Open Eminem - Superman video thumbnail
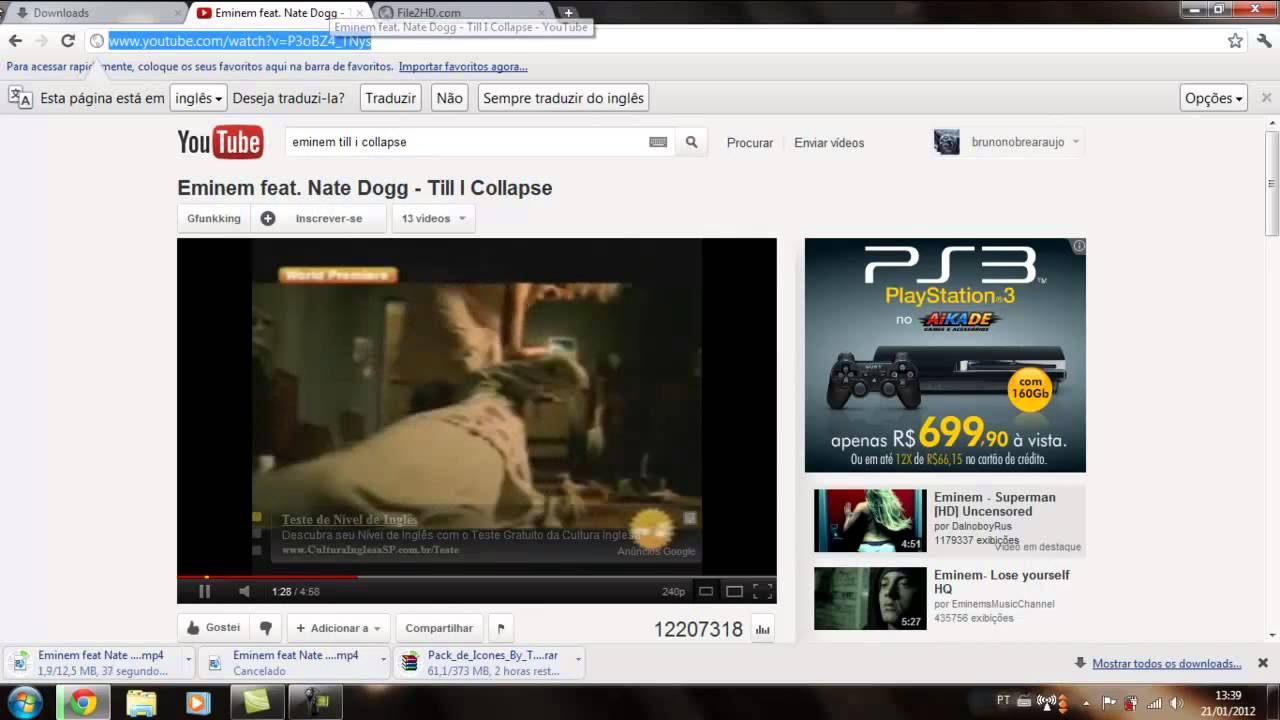The height and width of the screenshot is (720, 1280). click(x=870, y=520)
